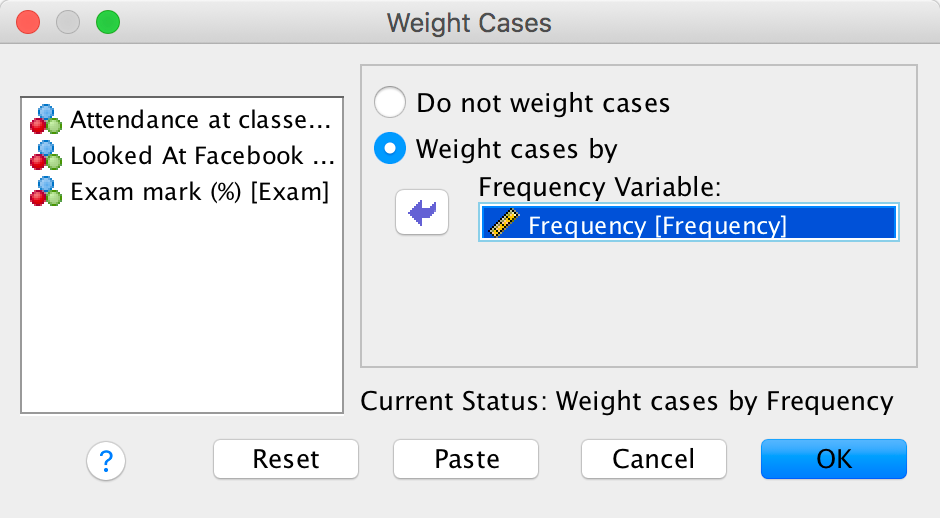Click the nominal icon beside Looked At Facebook
The height and width of the screenshot is (518, 940).
pos(46,156)
